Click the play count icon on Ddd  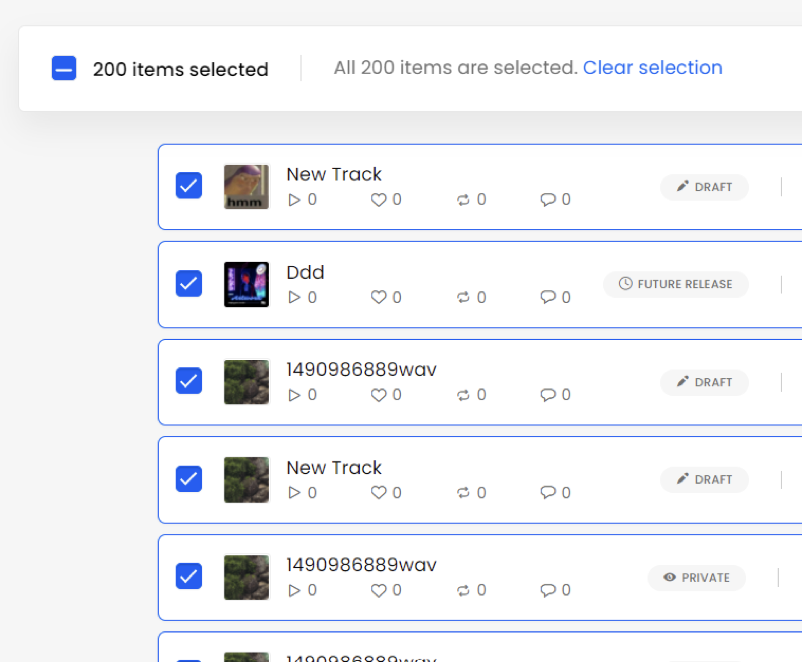(294, 297)
